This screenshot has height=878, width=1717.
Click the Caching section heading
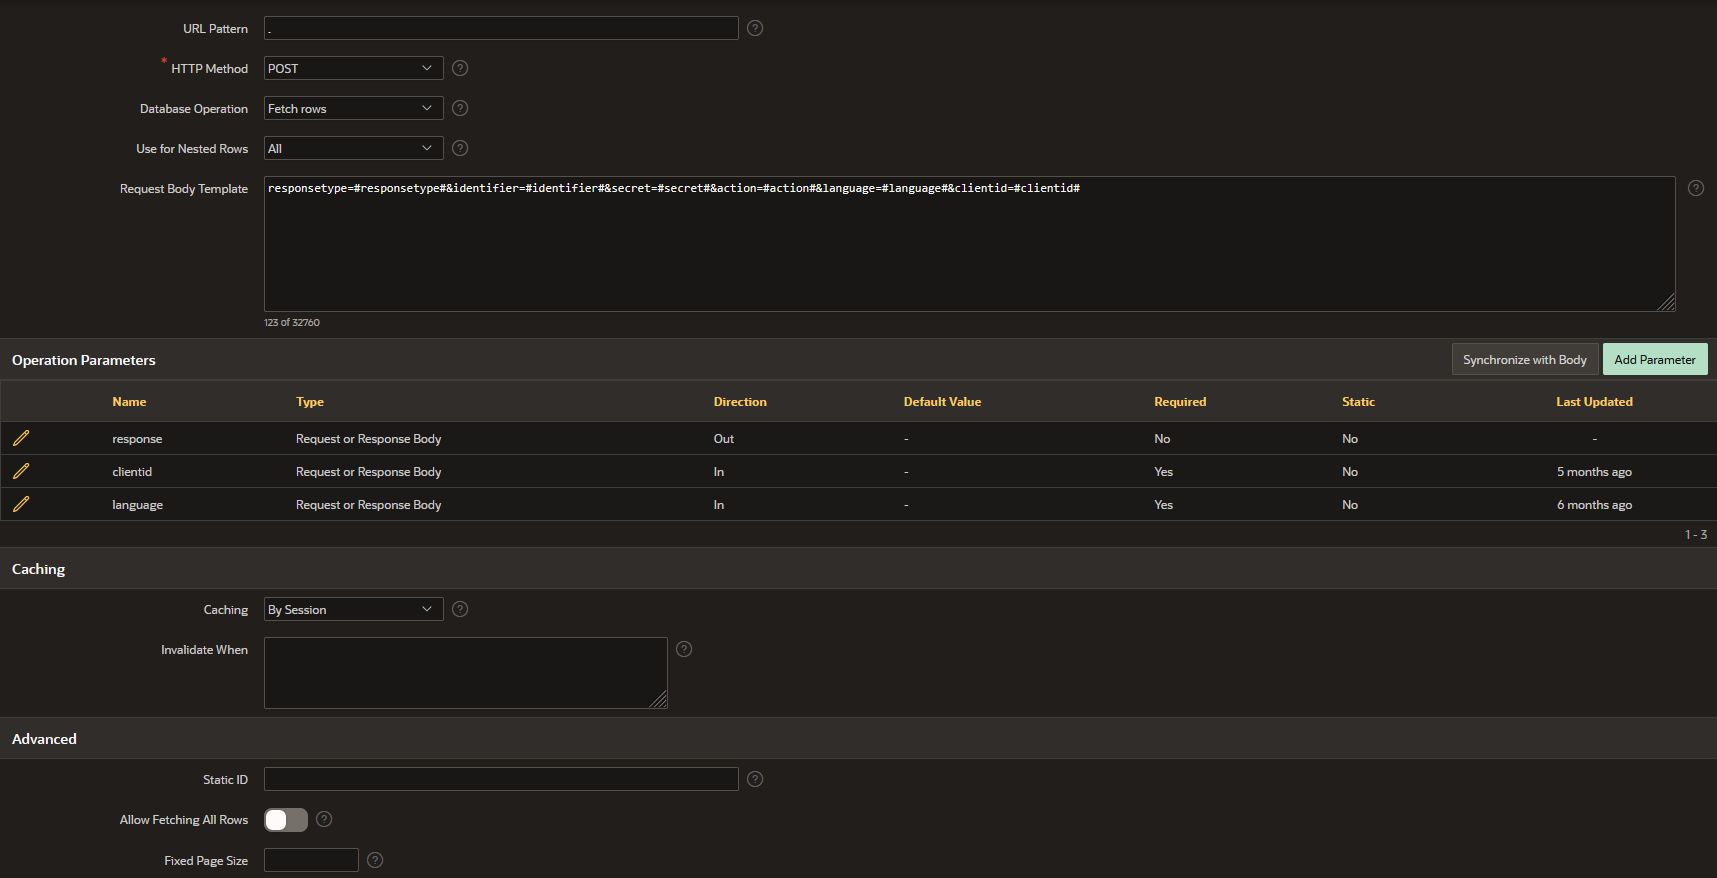point(38,569)
